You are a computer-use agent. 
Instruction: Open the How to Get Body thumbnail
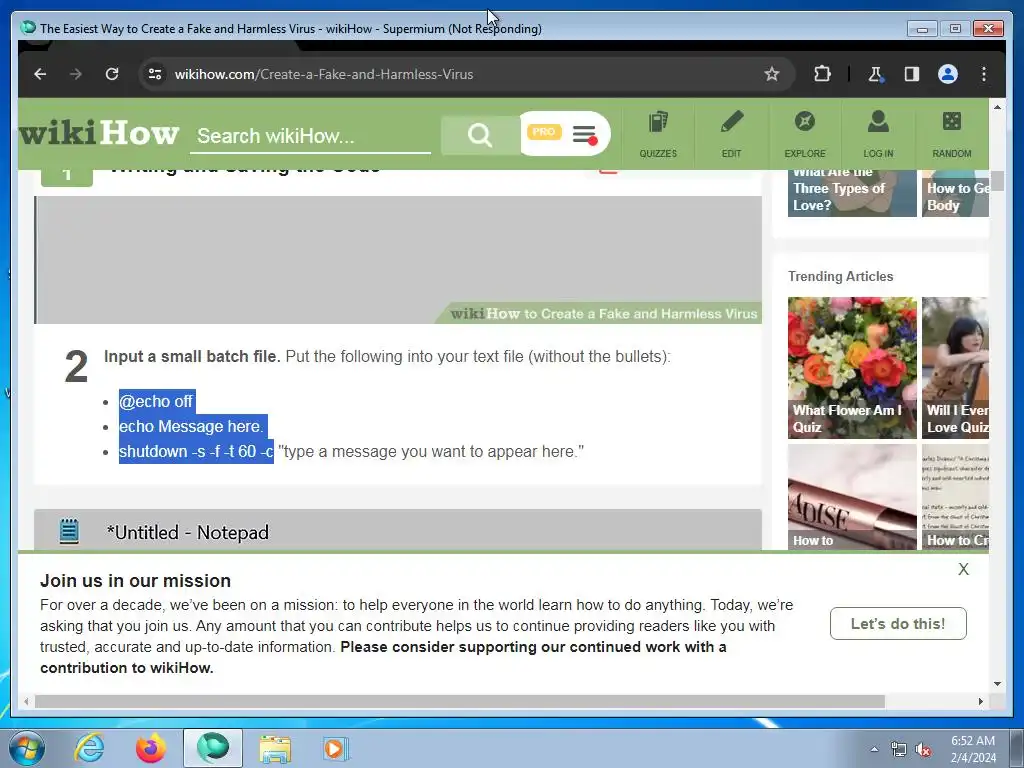955,193
